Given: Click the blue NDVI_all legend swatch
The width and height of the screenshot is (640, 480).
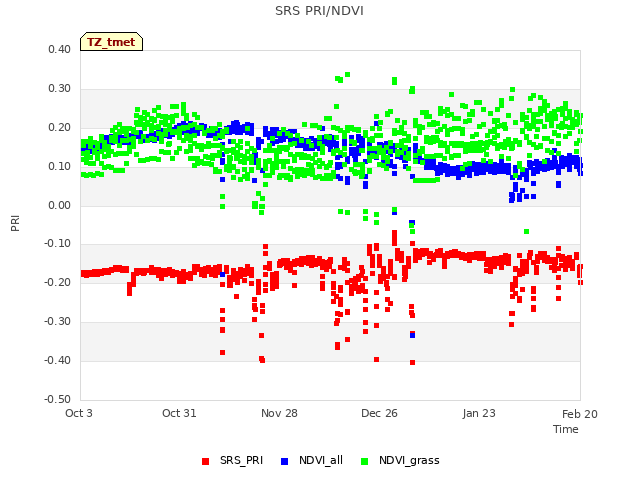Looking at the screenshot, I should tap(284, 461).
